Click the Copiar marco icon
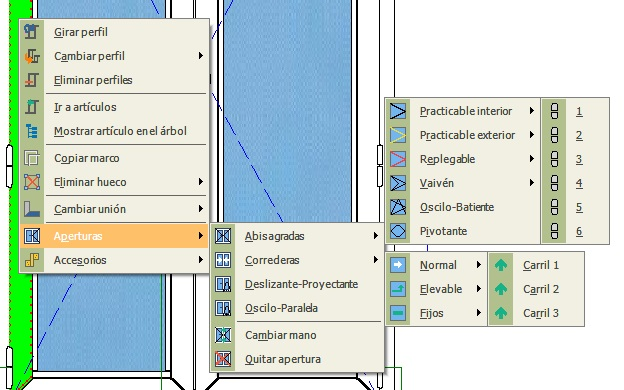Image resolution: width=624 pixels, height=390 pixels. coord(32,158)
